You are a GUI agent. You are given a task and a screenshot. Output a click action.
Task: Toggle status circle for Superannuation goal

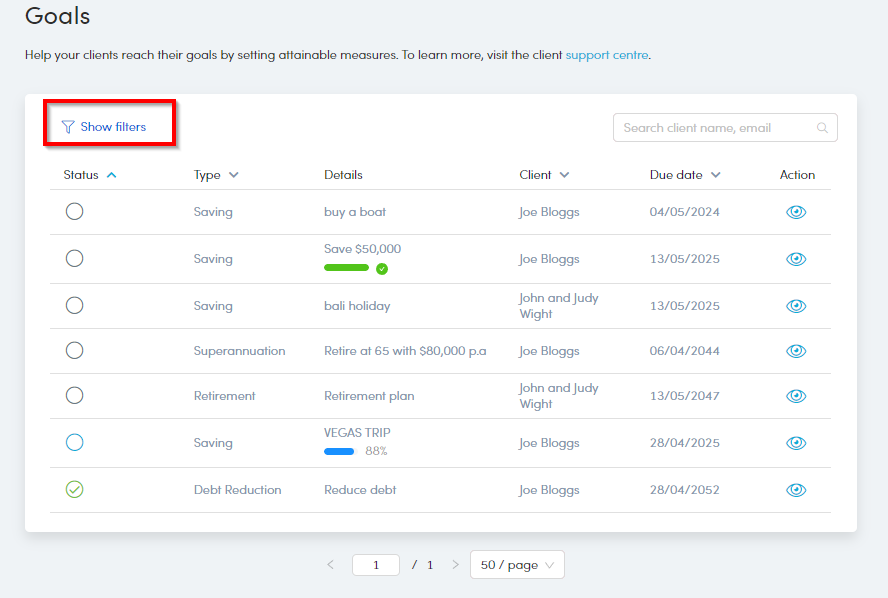point(74,350)
